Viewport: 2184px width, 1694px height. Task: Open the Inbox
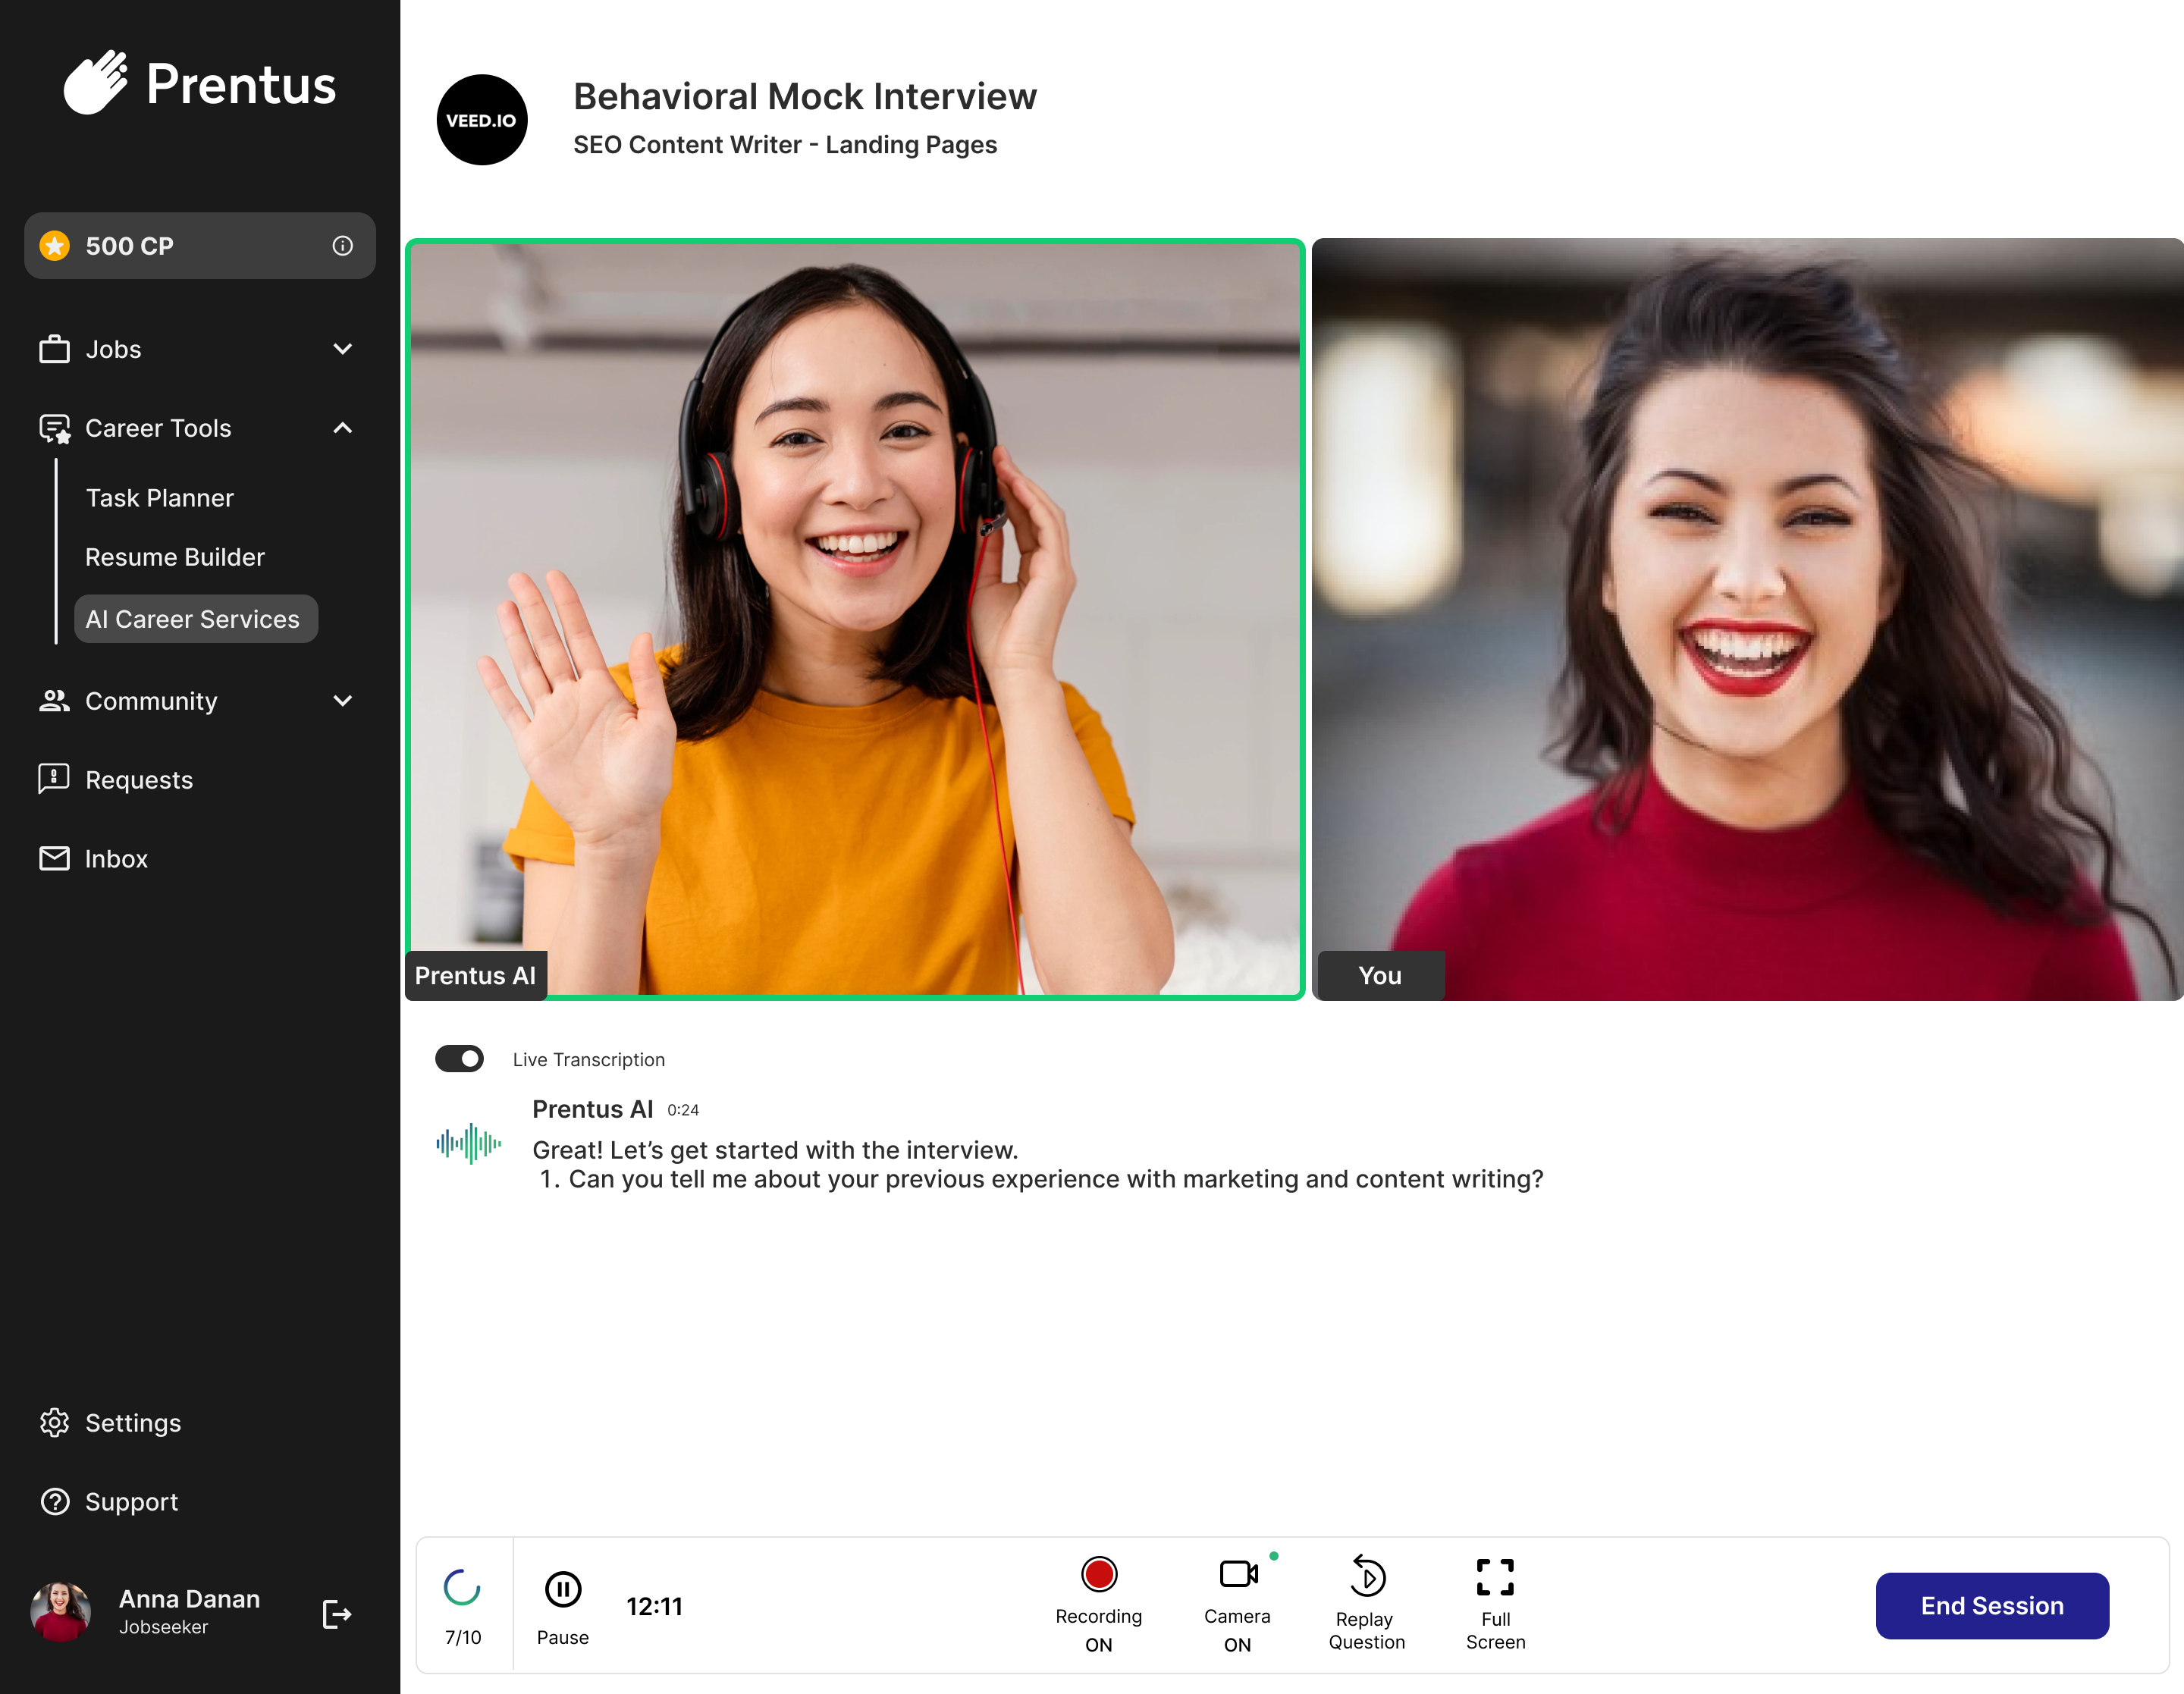click(117, 859)
